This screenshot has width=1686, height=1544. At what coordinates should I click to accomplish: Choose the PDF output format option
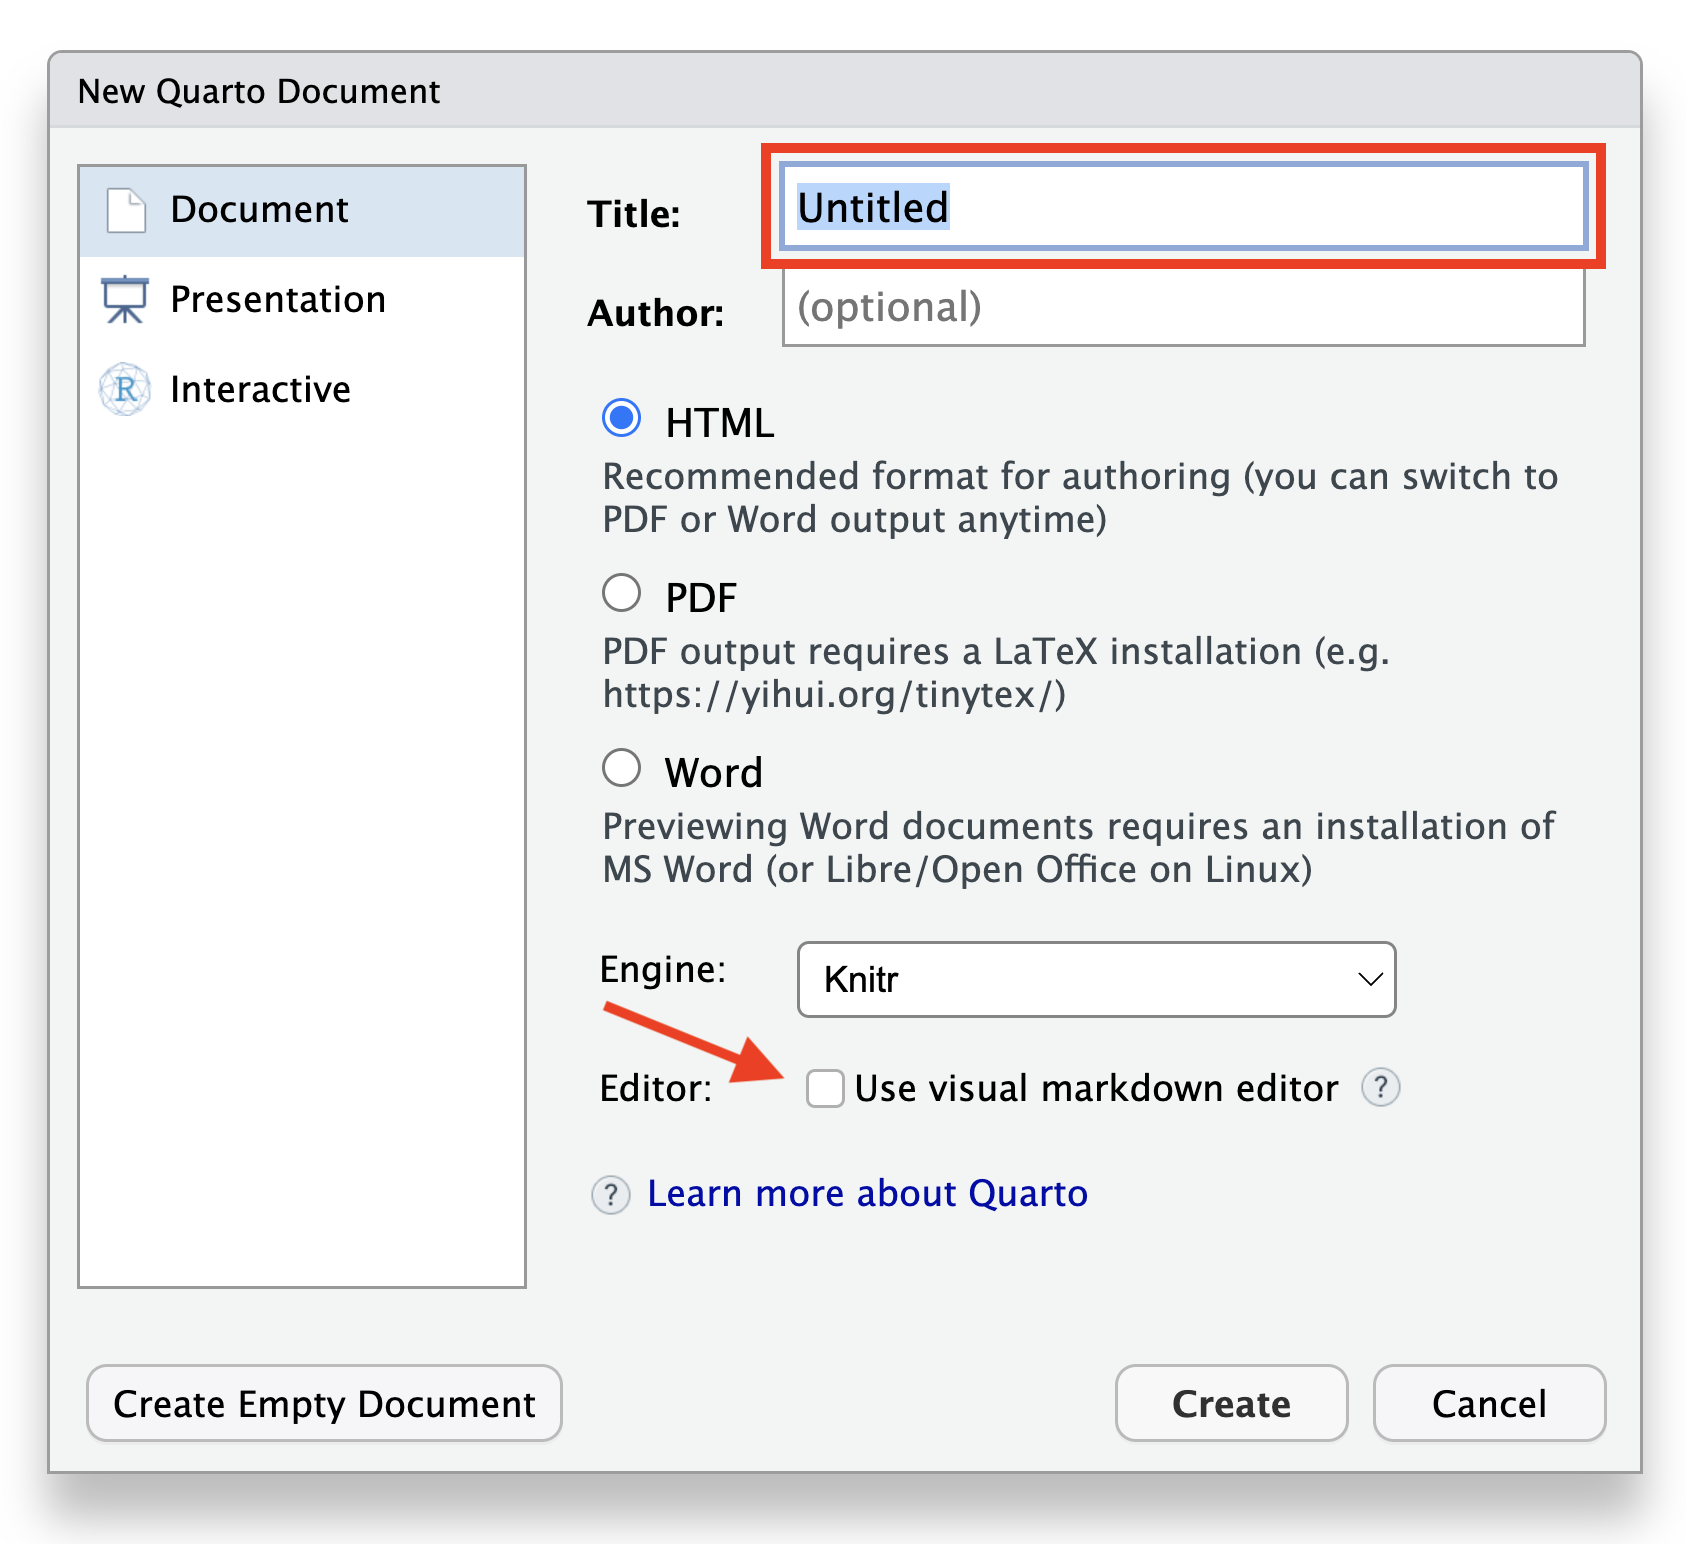click(x=622, y=594)
